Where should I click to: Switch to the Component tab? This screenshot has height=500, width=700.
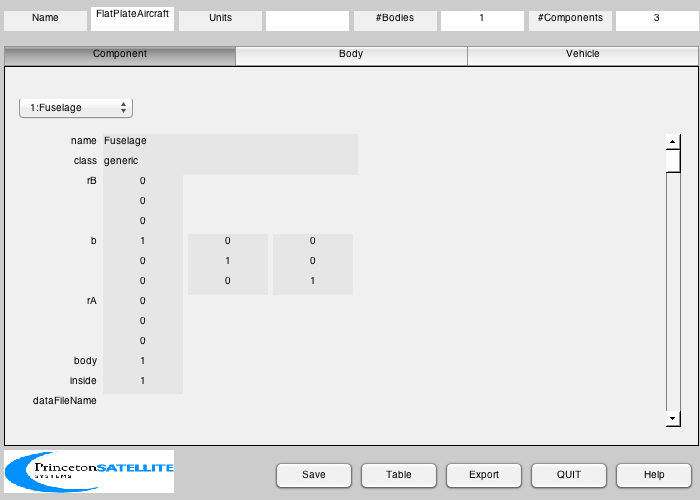tap(120, 55)
